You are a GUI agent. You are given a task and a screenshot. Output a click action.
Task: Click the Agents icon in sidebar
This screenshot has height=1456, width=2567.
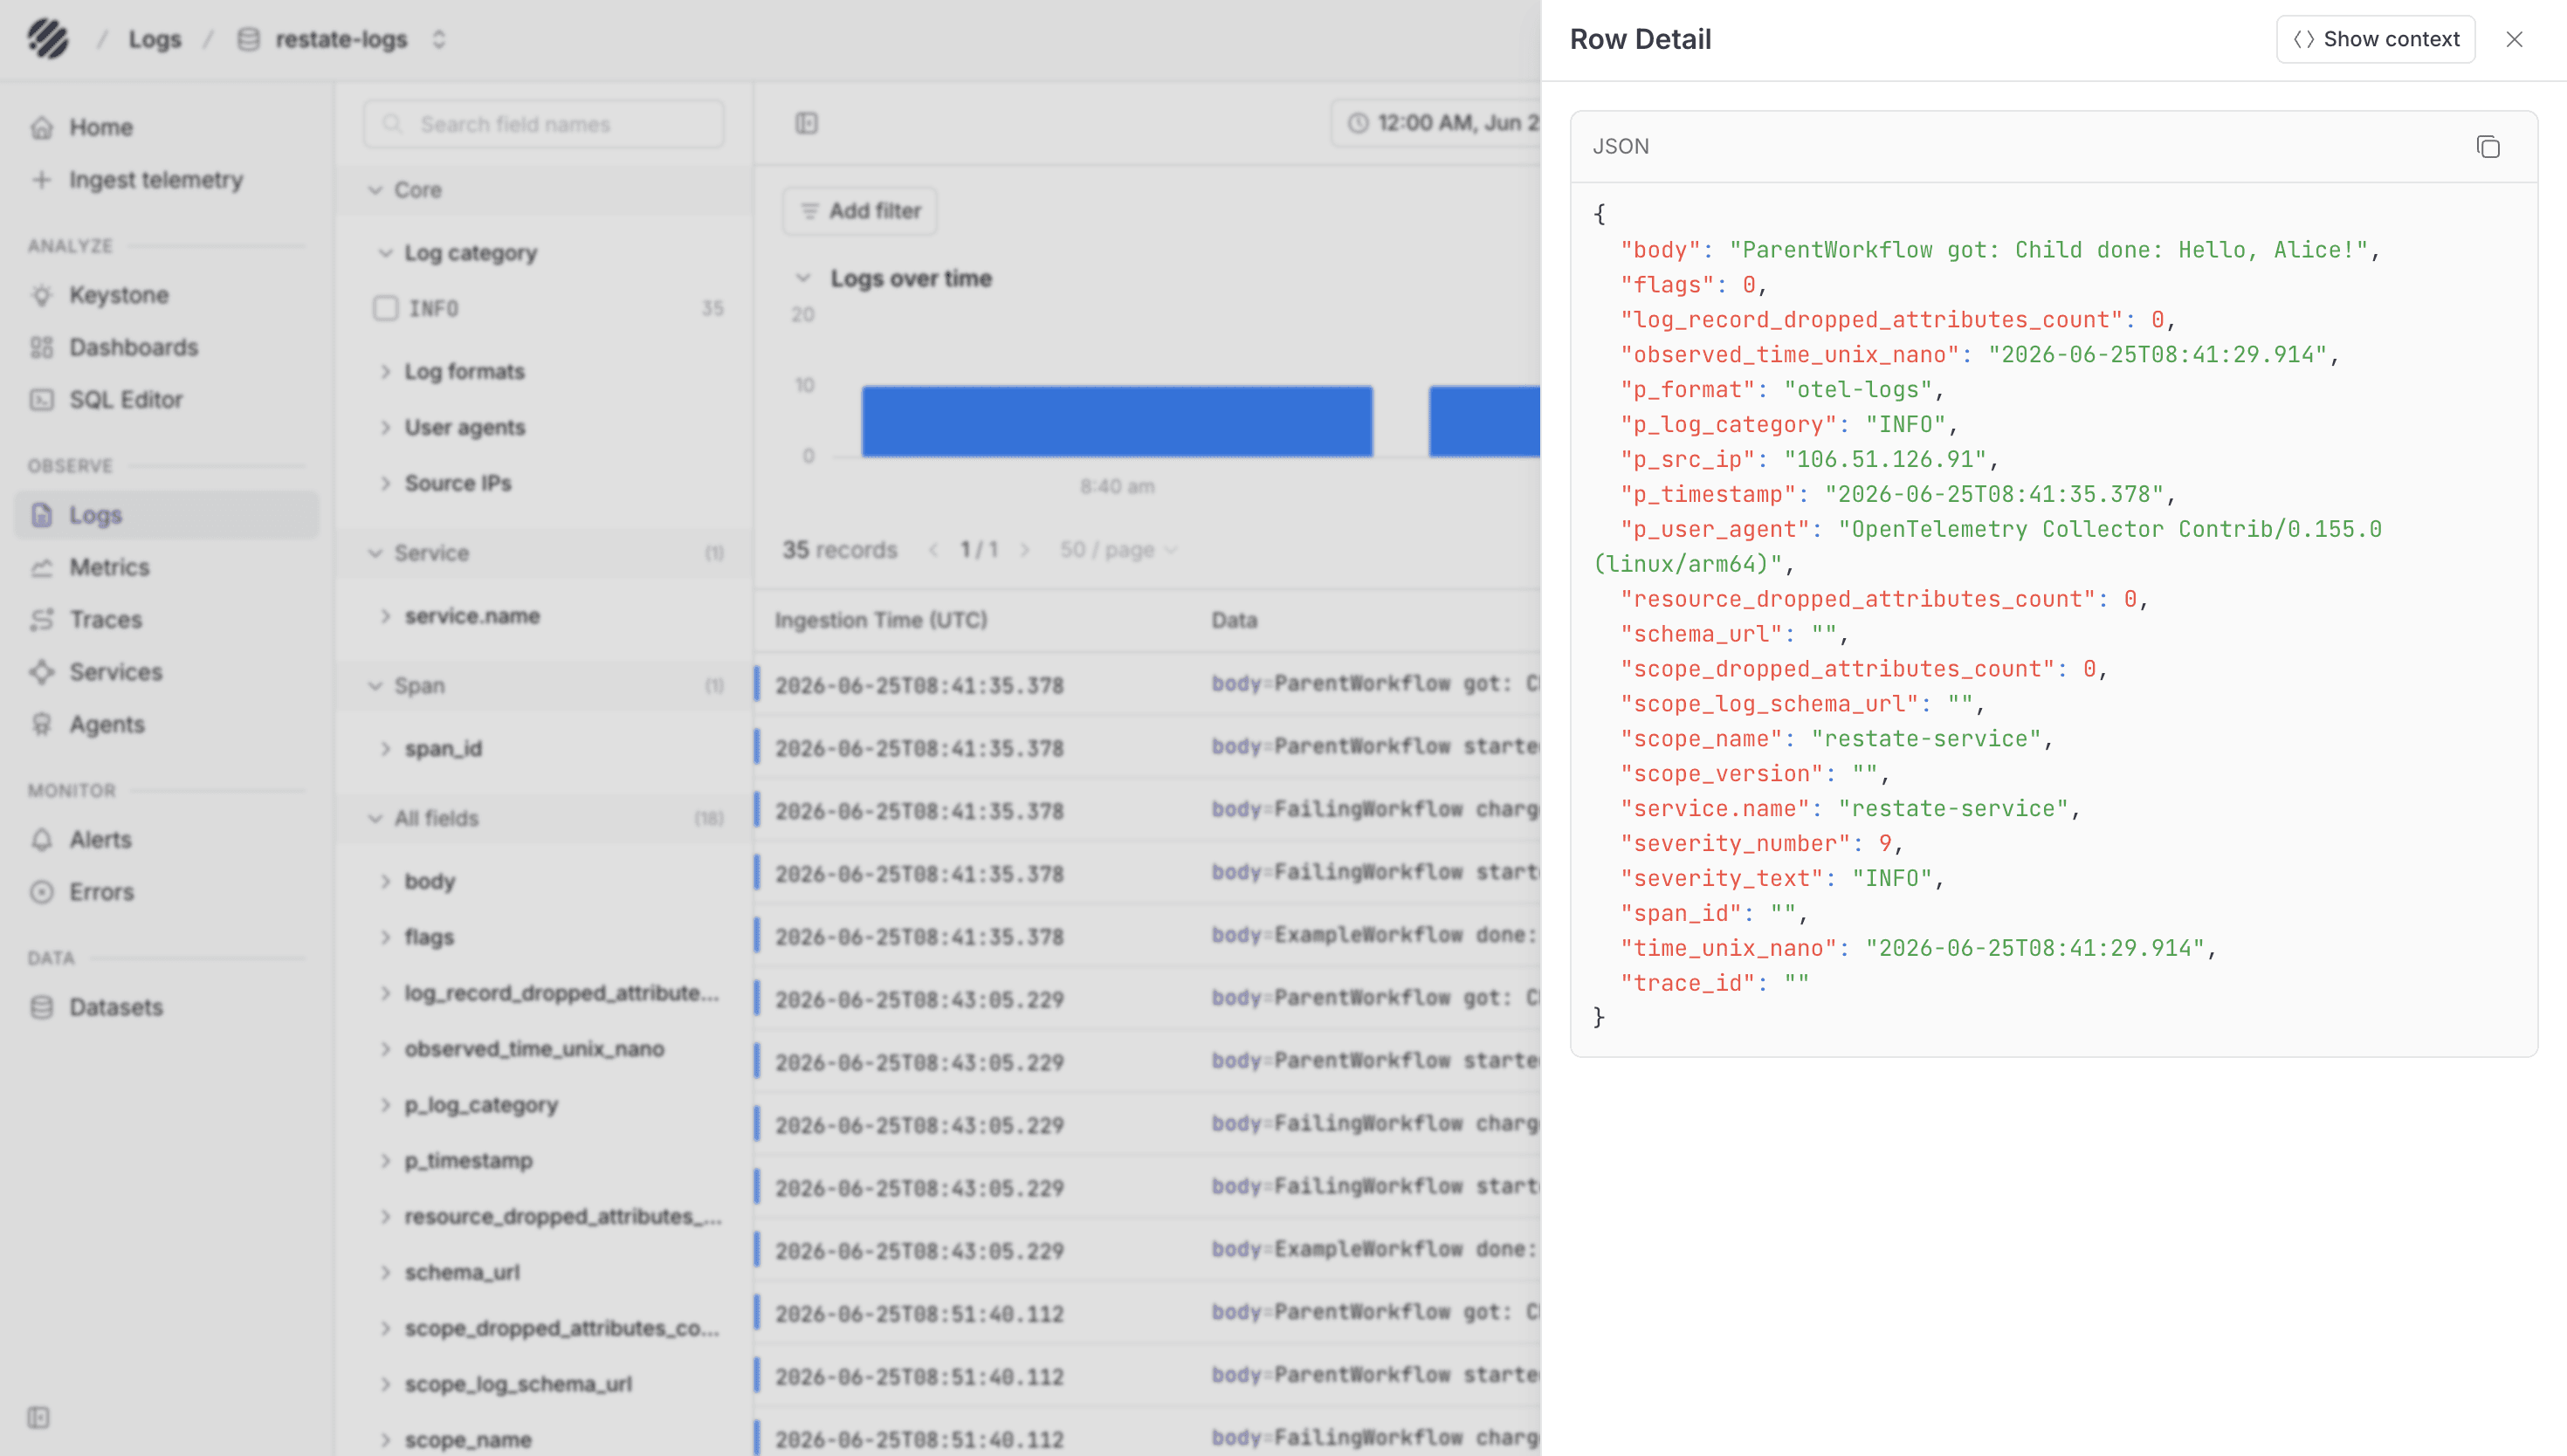click(x=41, y=724)
